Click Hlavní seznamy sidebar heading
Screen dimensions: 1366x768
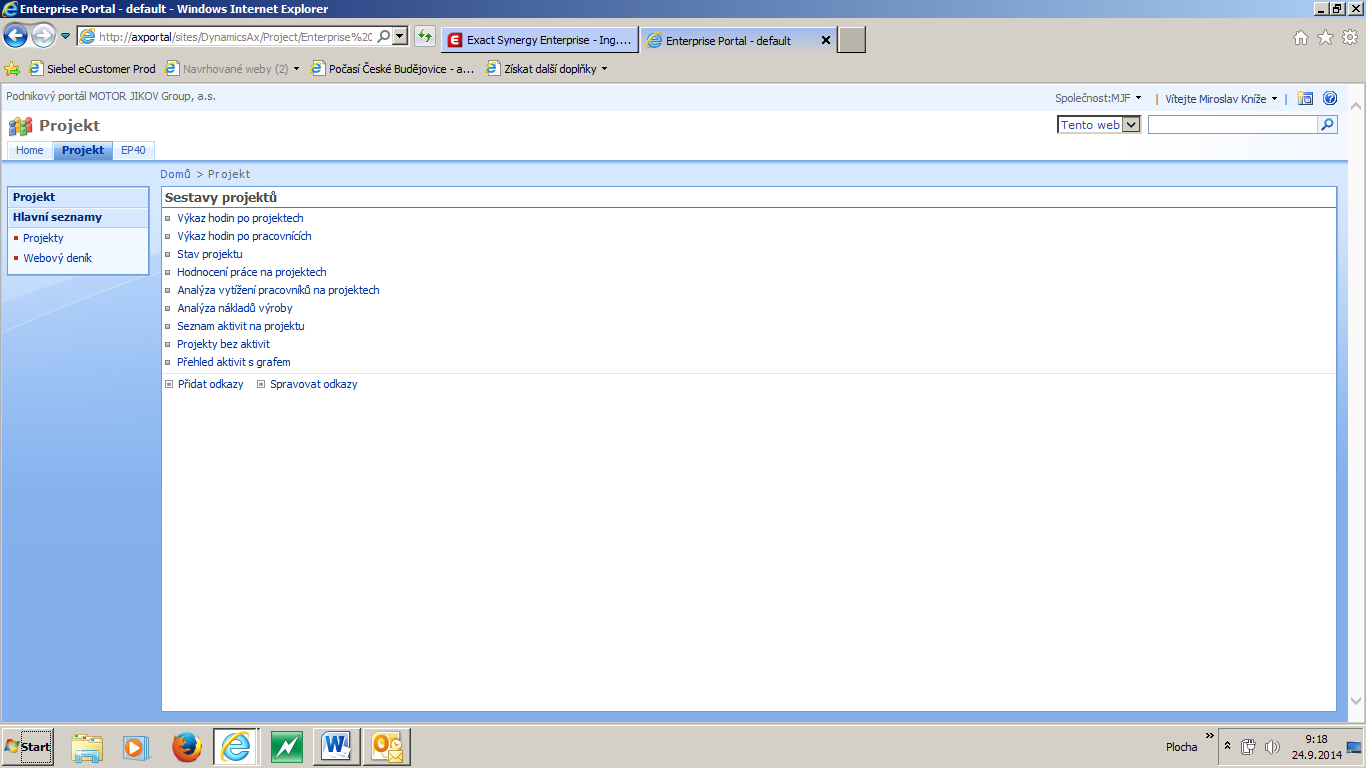click(78, 217)
